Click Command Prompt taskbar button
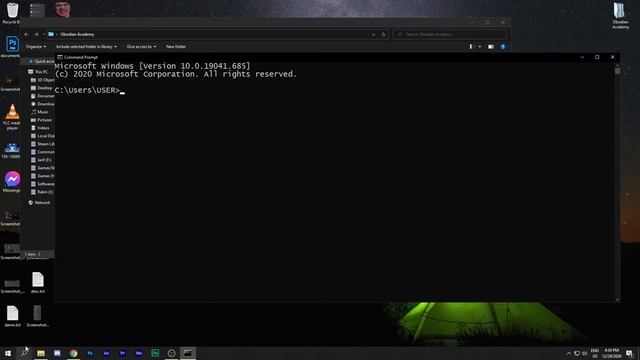The height and width of the screenshot is (360, 640). pyautogui.click(x=188, y=353)
